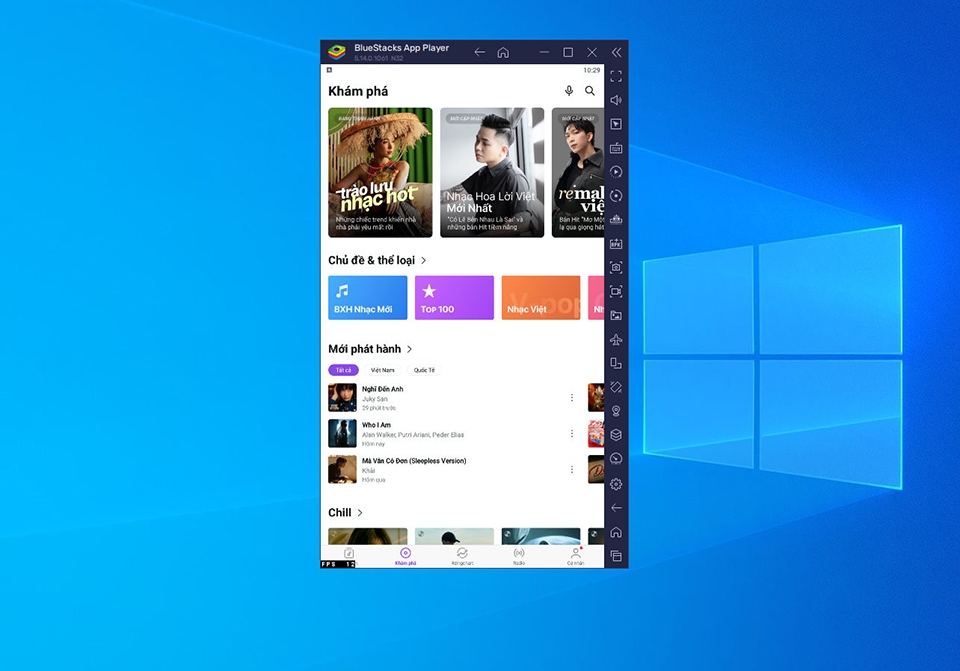Open the Chill playlist with capped person

[x=454, y=536]
